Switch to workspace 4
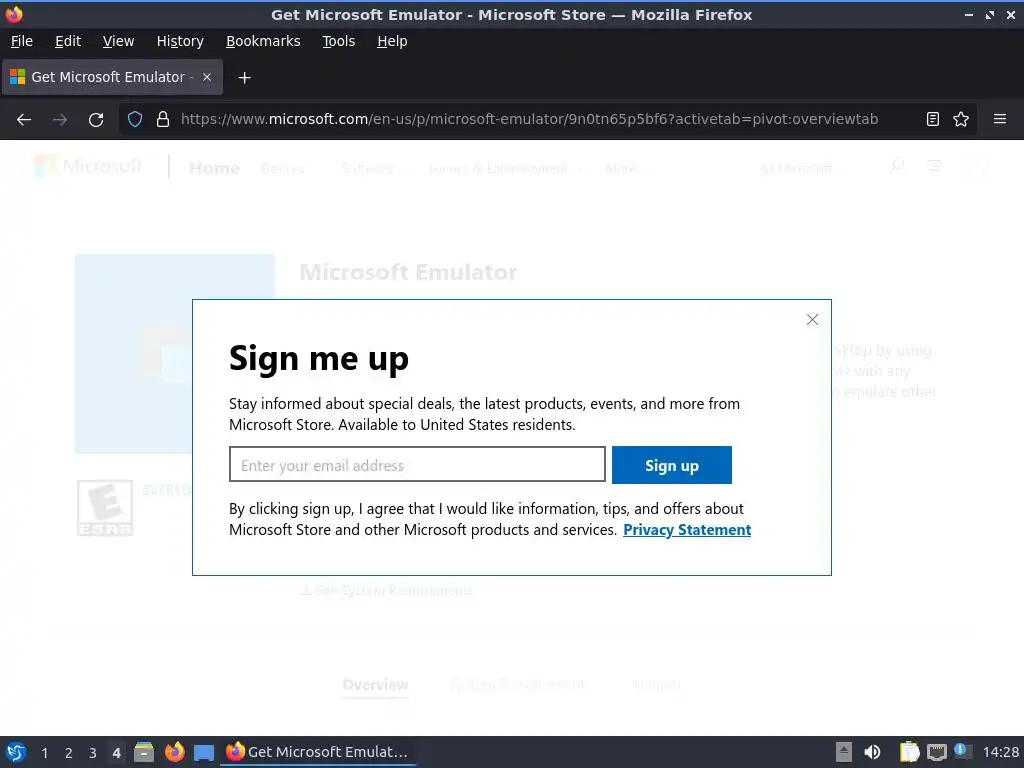 click(x=116, y=753)
